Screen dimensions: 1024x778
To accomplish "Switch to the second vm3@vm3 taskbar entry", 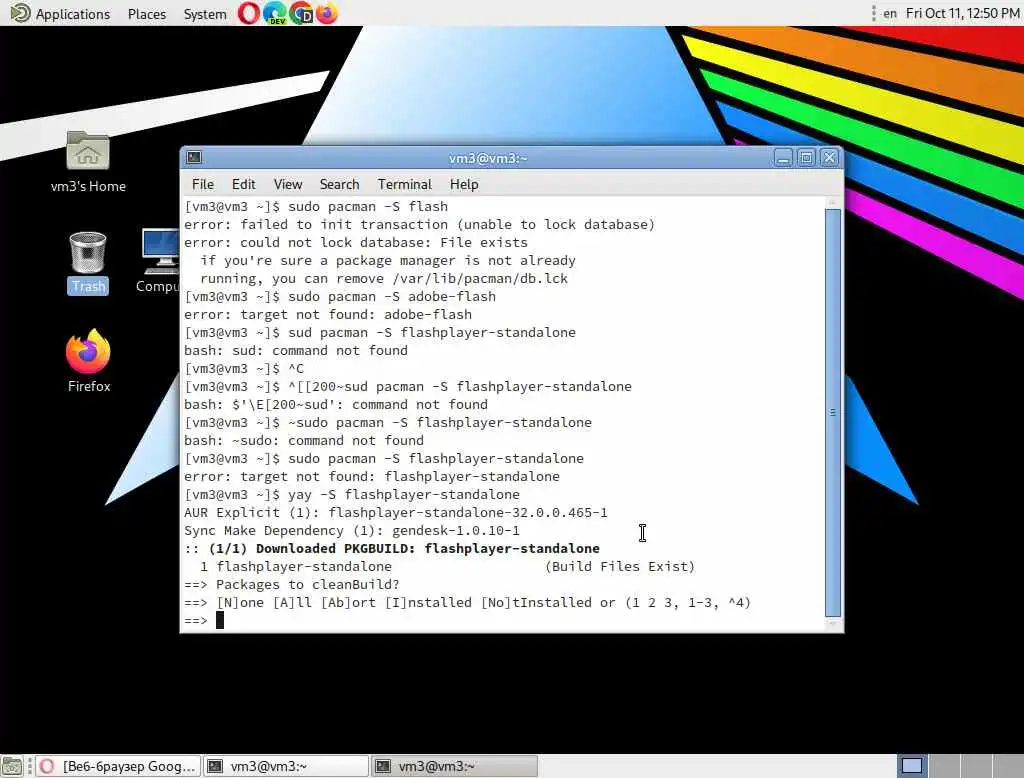I will (454, 766).
